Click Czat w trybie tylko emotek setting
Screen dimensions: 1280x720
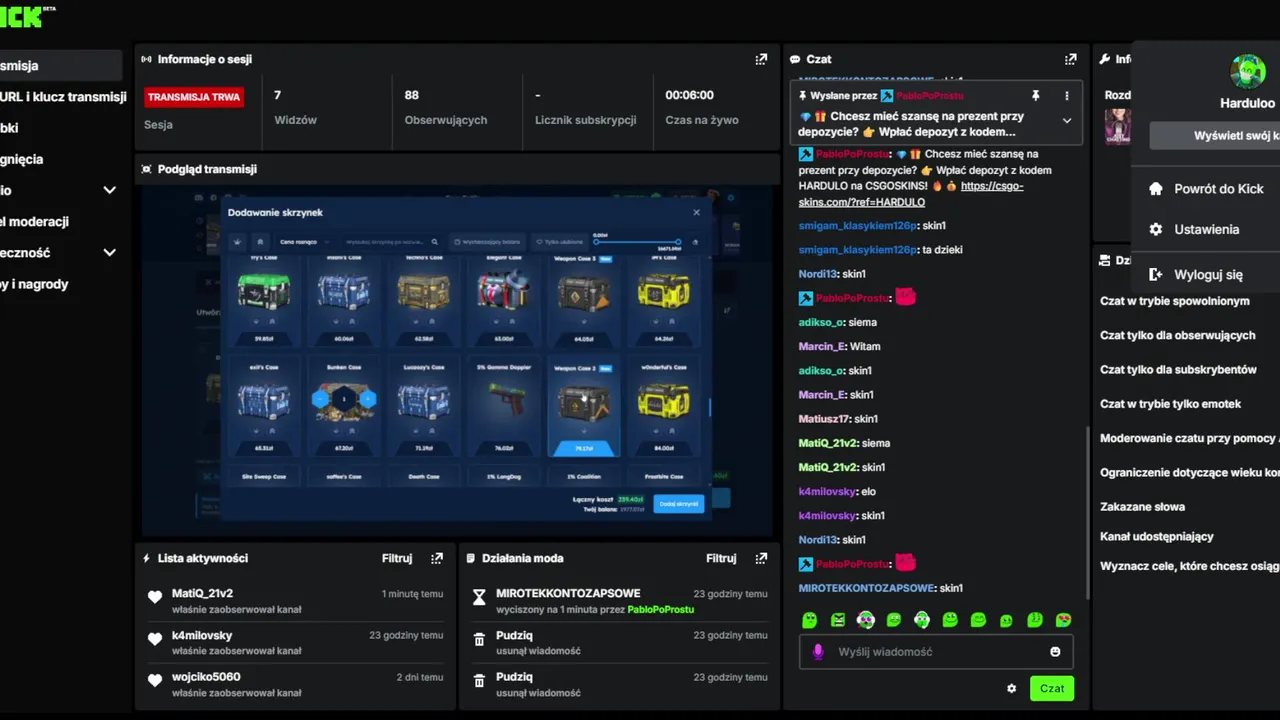tap(1170, 404)
